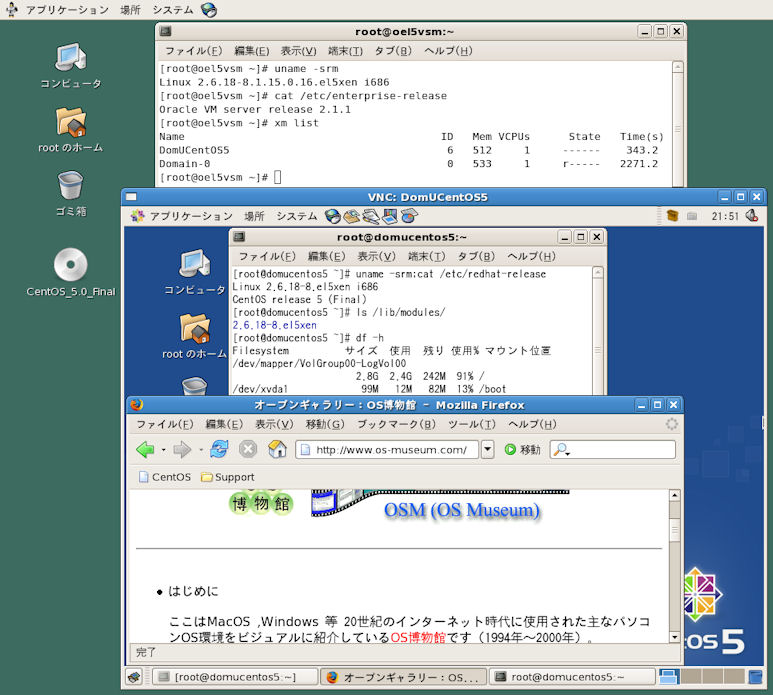This screenshot has width=773, height=695.
Task: Open ブックマーク menu in Firefox
Action: click(396, 424)
